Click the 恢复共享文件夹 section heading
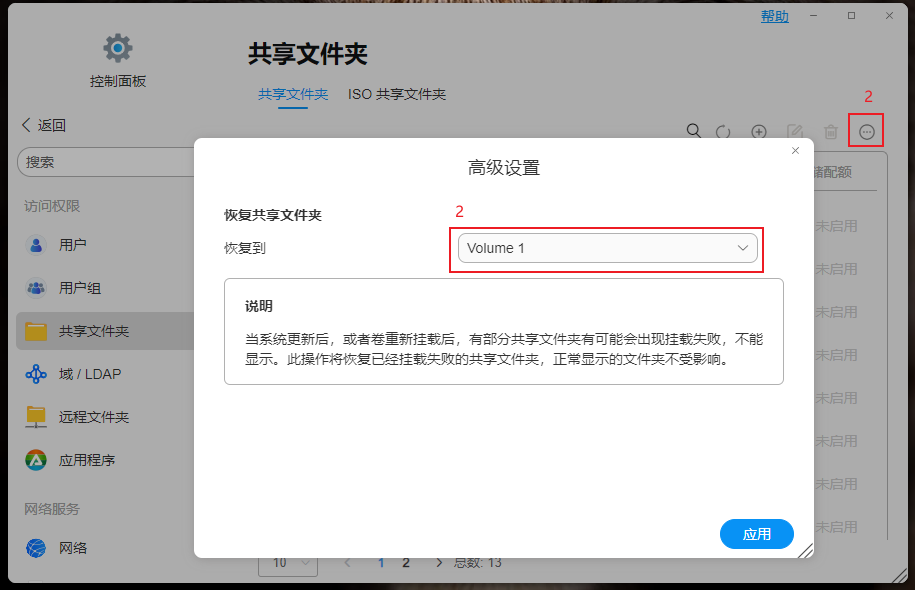The width and height of the screenshot is (915, 590). 273,215
